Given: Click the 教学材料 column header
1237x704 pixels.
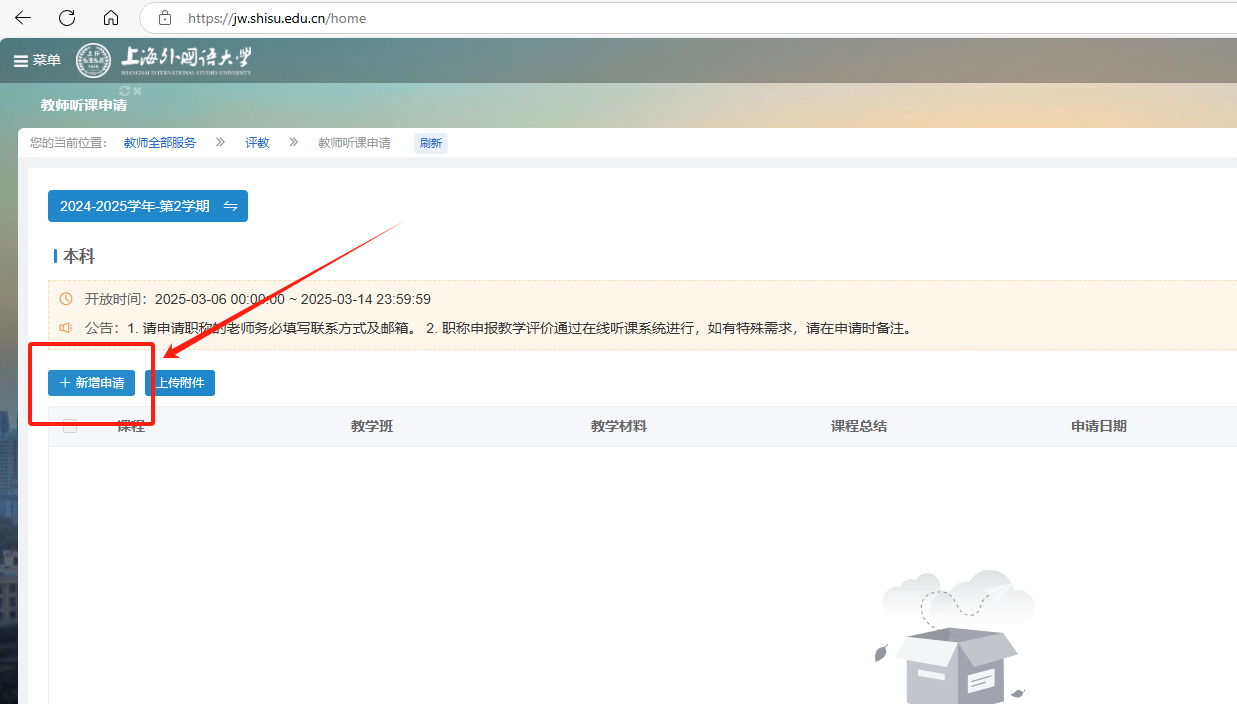Looking at the screenshot, I should tap(618, 426).
